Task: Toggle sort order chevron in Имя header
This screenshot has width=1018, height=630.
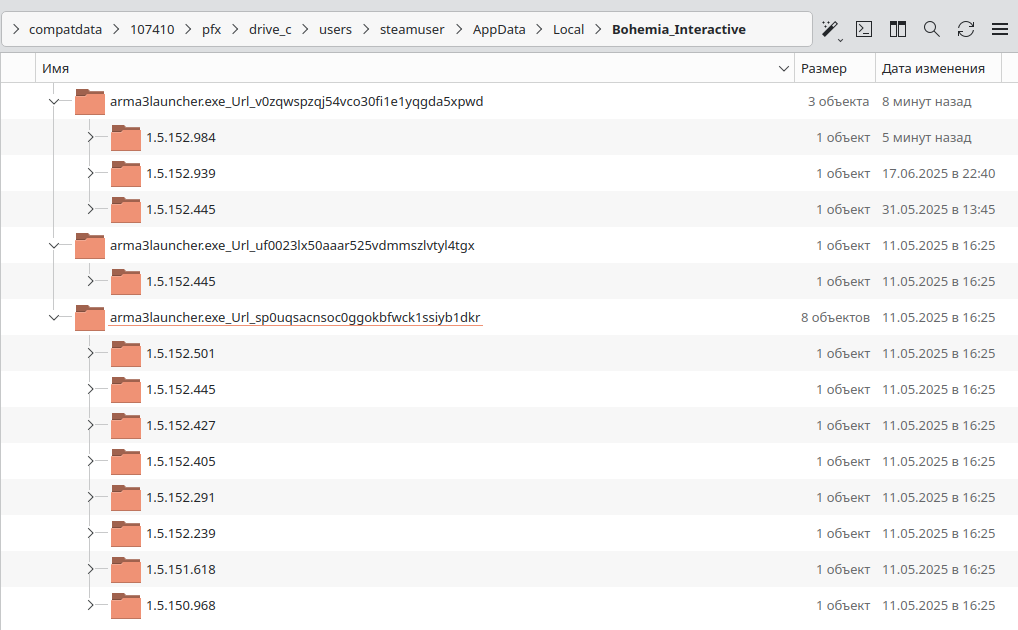Action: coord(784,68)
